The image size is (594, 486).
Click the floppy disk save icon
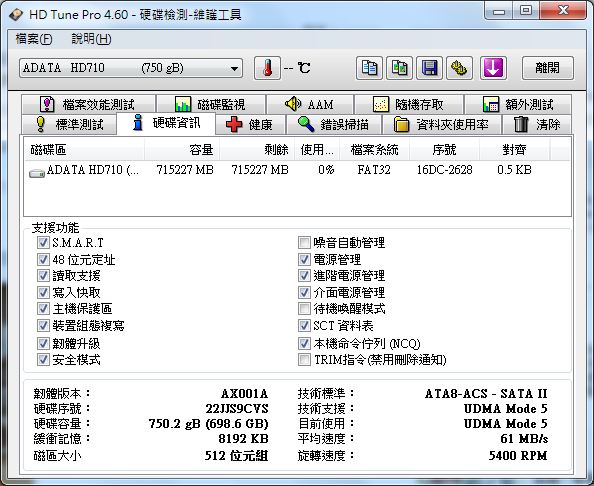click(429, 68)
